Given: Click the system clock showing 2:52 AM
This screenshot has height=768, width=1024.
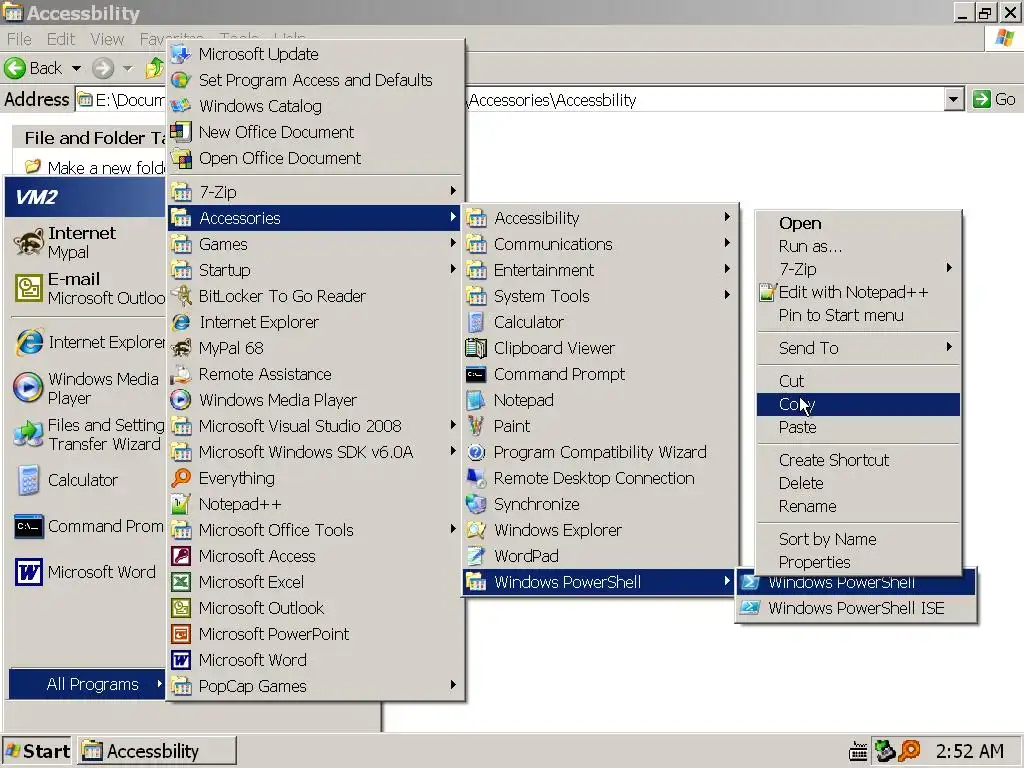Looking at the screenshot, I should [970, 751].
